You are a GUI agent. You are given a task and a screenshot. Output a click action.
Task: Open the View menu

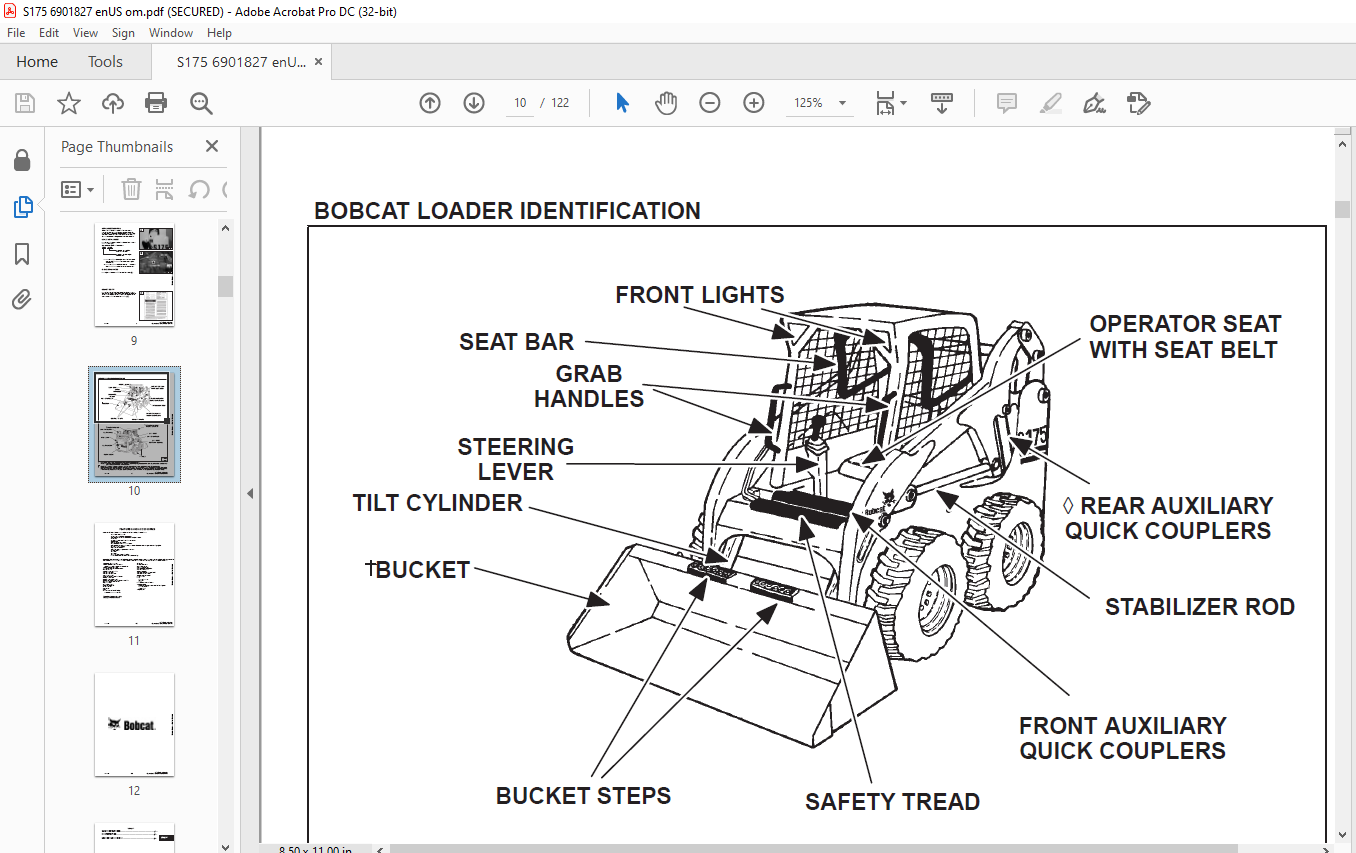pos(86,33)
